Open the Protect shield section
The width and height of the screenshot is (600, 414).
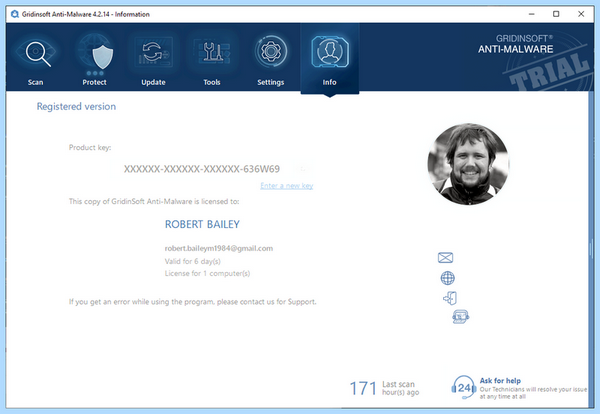(95, 59)
